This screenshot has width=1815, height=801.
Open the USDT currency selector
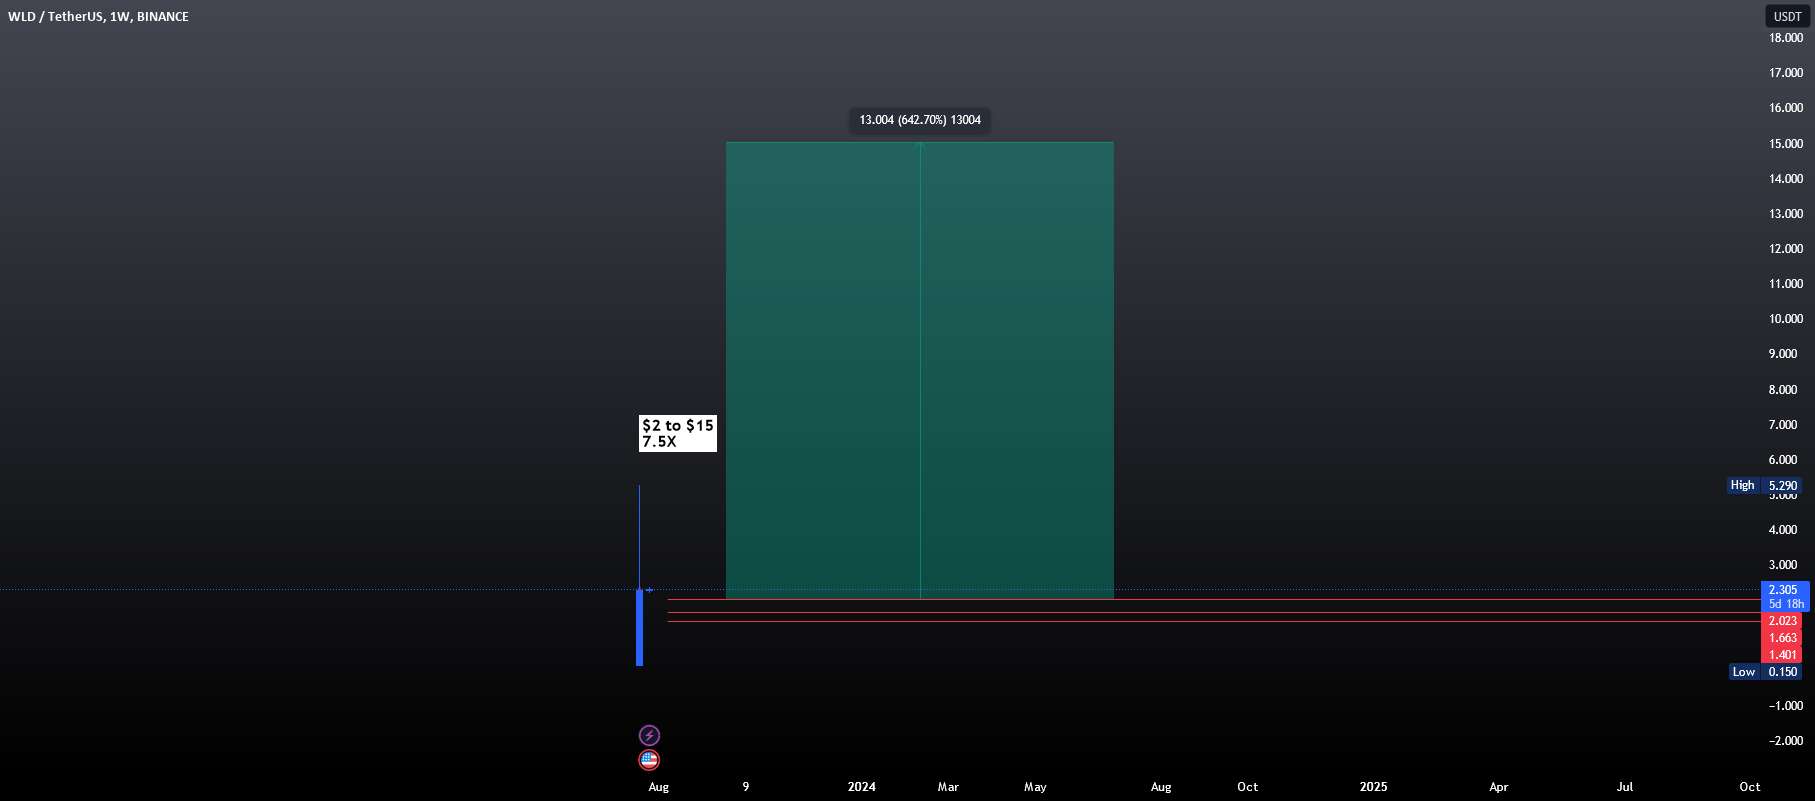pyautogui.click(x=1787, y=16)
